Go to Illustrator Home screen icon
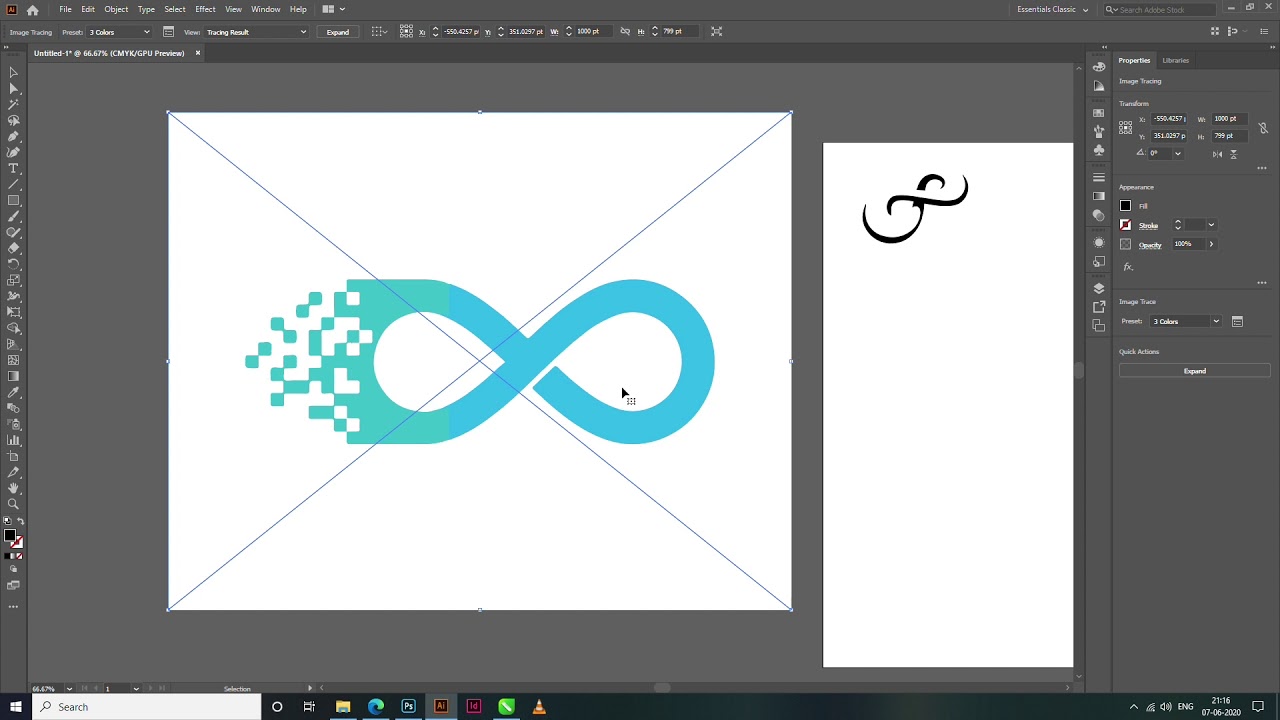Image resolution: width=1280 pixels, height=720 pixels. click(x=32, y=10)
